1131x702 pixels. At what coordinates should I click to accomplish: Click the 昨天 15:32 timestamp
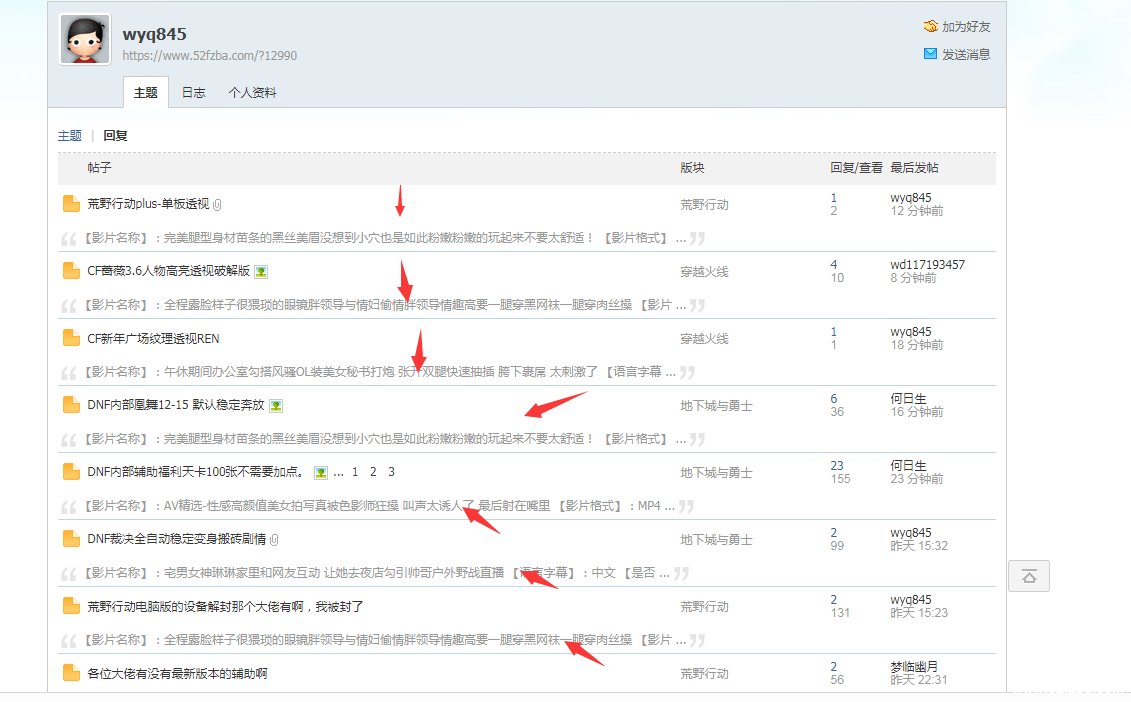pos(919,545)
